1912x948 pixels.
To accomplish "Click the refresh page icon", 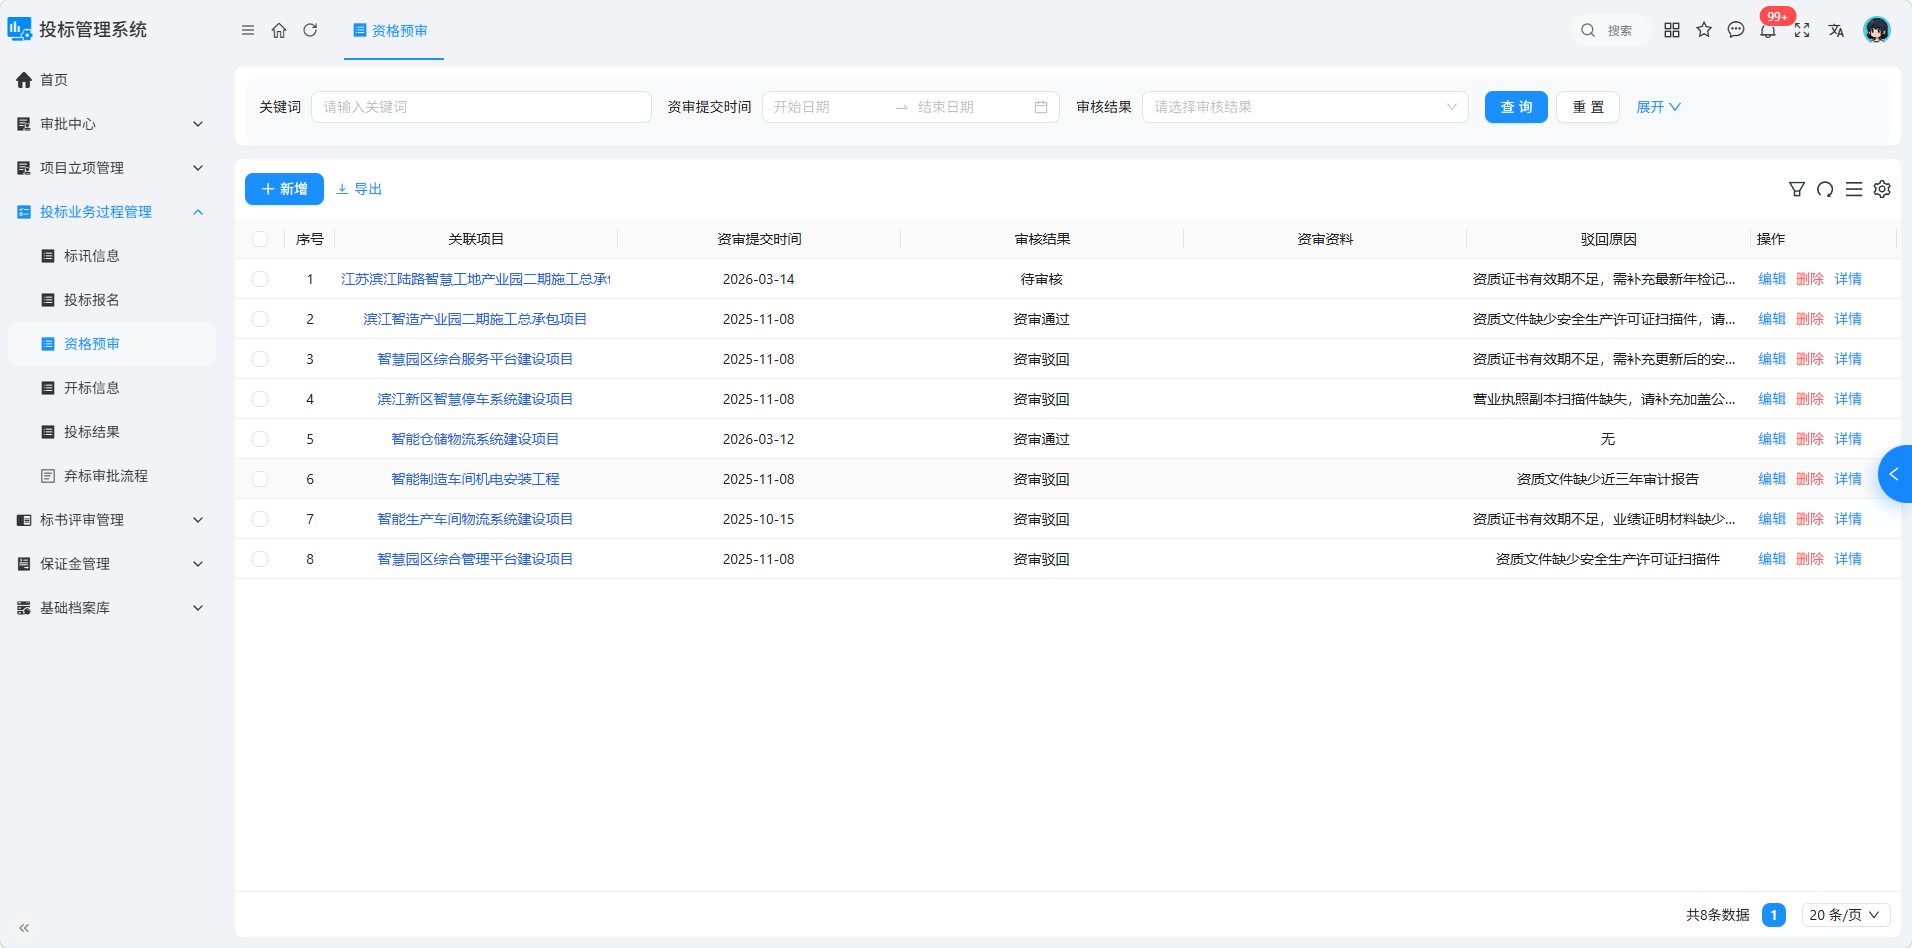I will tap(310, 30).
